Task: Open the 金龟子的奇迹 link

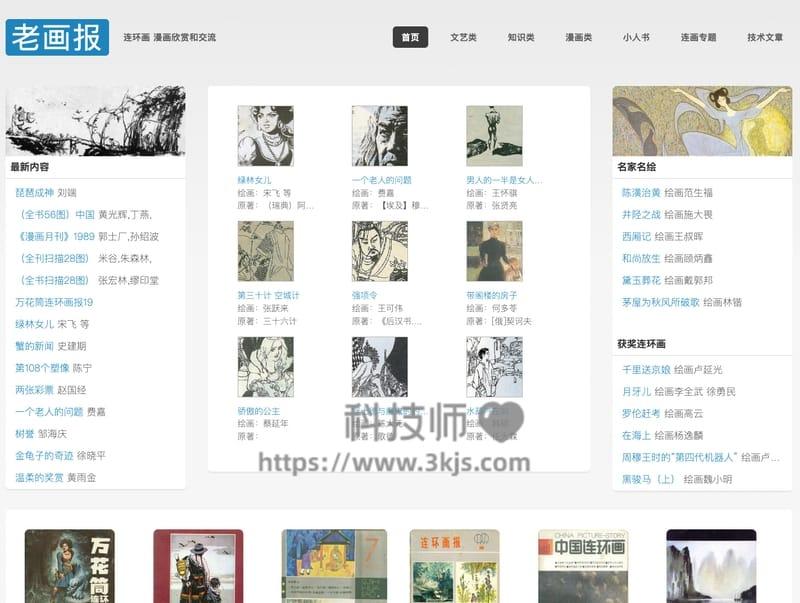Action: click(x=44, y=456)
